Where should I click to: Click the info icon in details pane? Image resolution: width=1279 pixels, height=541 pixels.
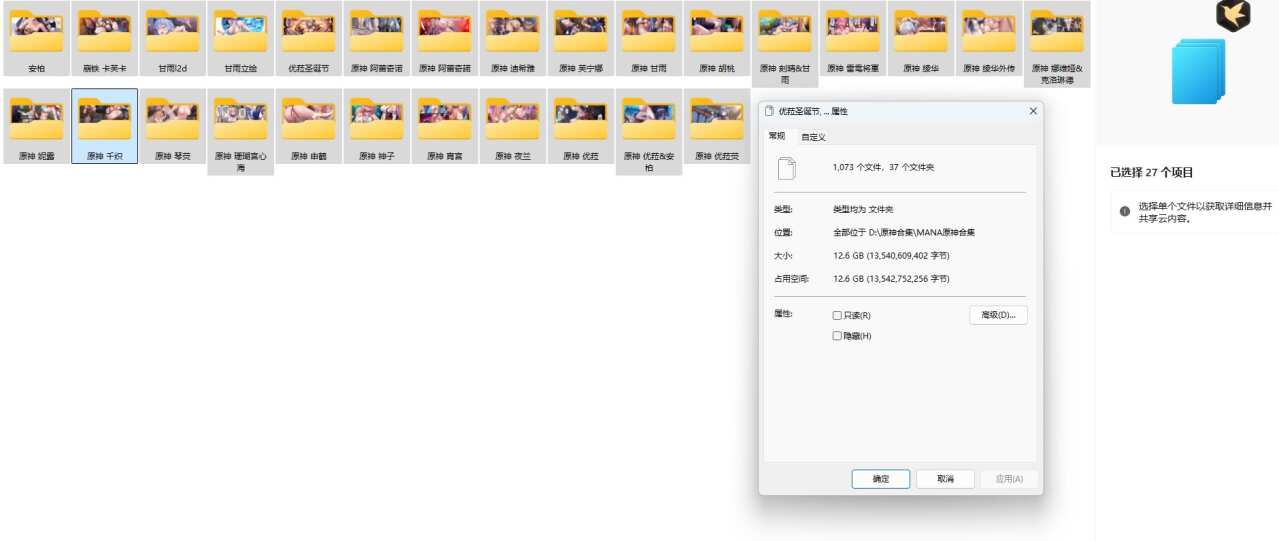click(x=1124, y=211)
